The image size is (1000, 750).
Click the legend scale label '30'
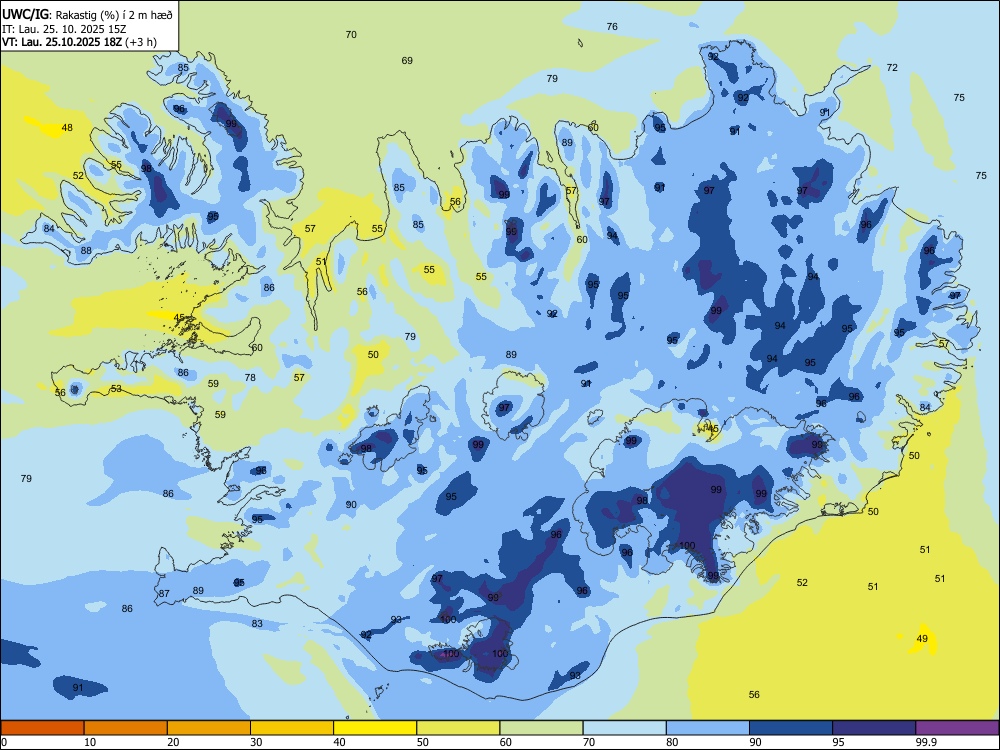(x=256, y=742)
